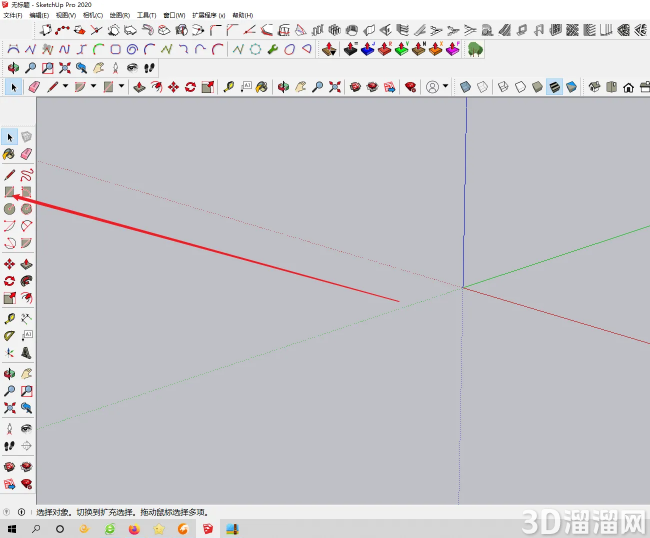650x538 pixels.
Task: Select the Rotated Rectangle tool in left palette
Action: click(x=26, y=192)
